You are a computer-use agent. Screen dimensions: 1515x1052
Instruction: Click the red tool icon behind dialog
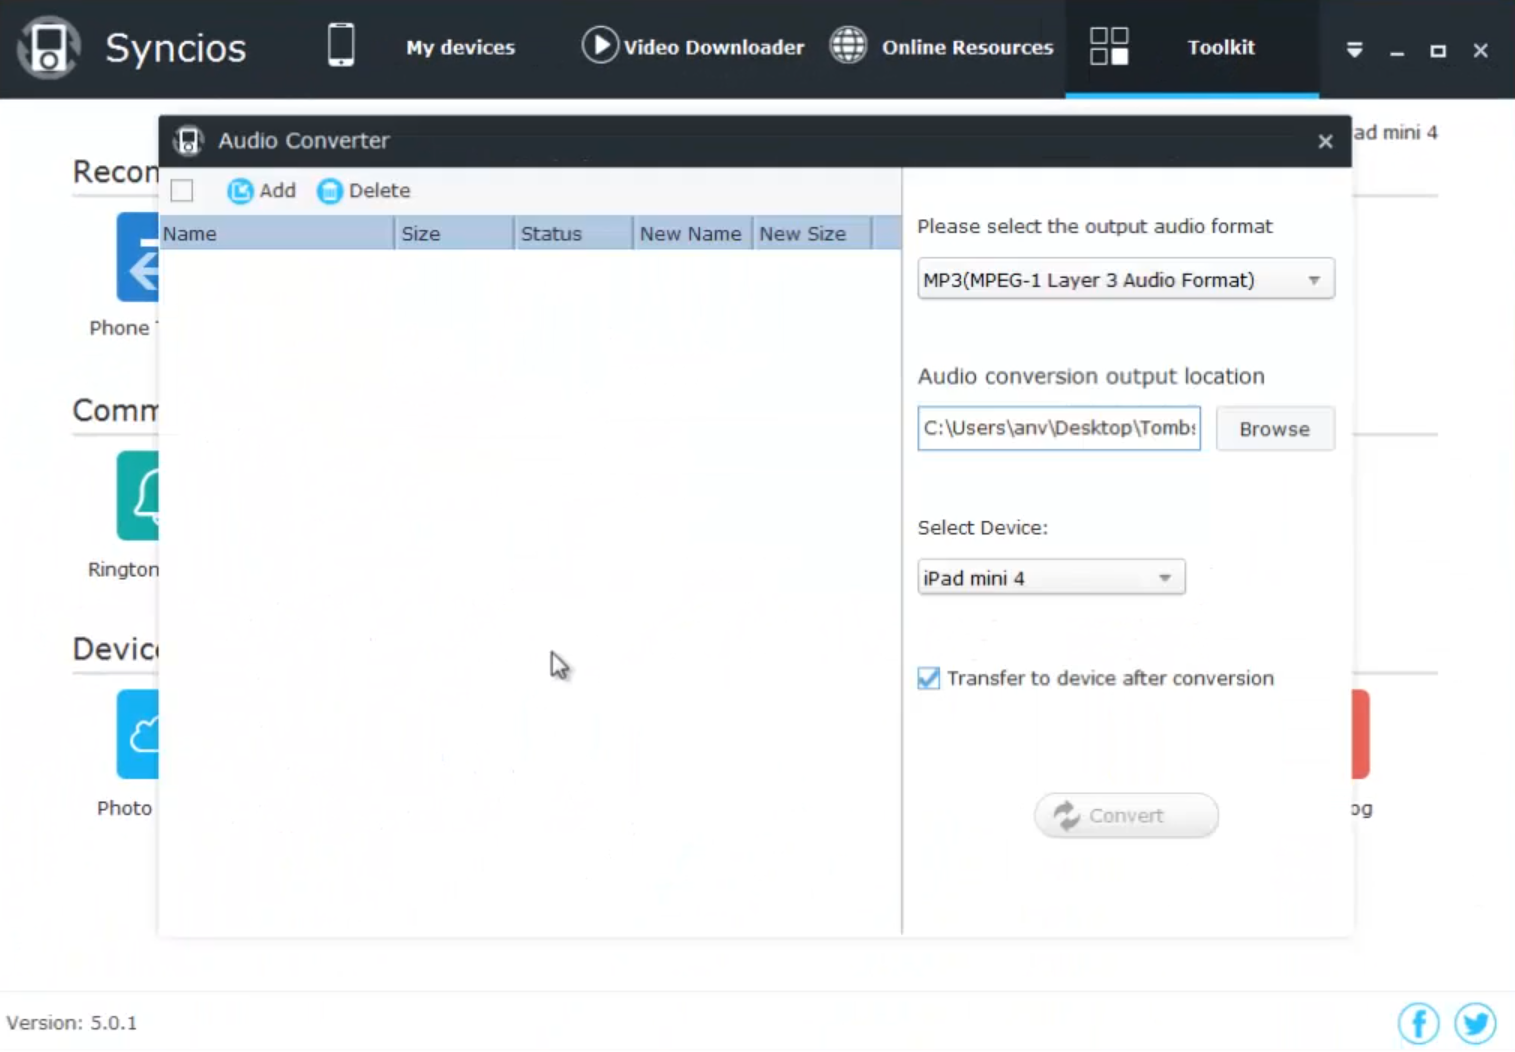[1360, 734]
